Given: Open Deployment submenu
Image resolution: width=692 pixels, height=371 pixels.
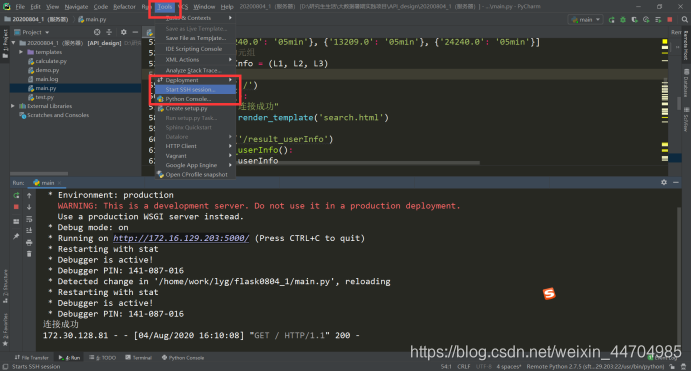Looking at the screenshot, I should tap(196, 80).
